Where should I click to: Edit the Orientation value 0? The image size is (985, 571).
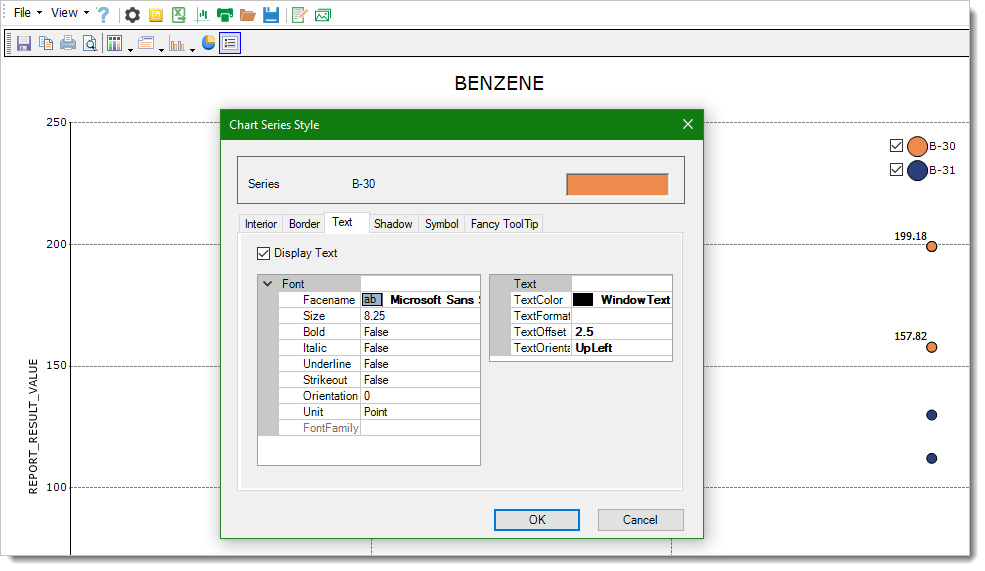click(x=420, y=396)
